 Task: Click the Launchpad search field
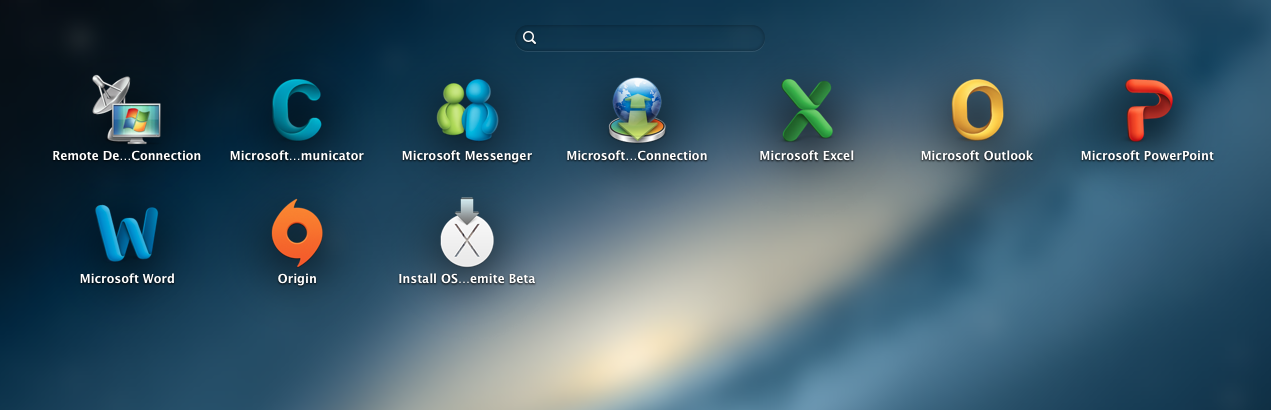pos(640,38)
